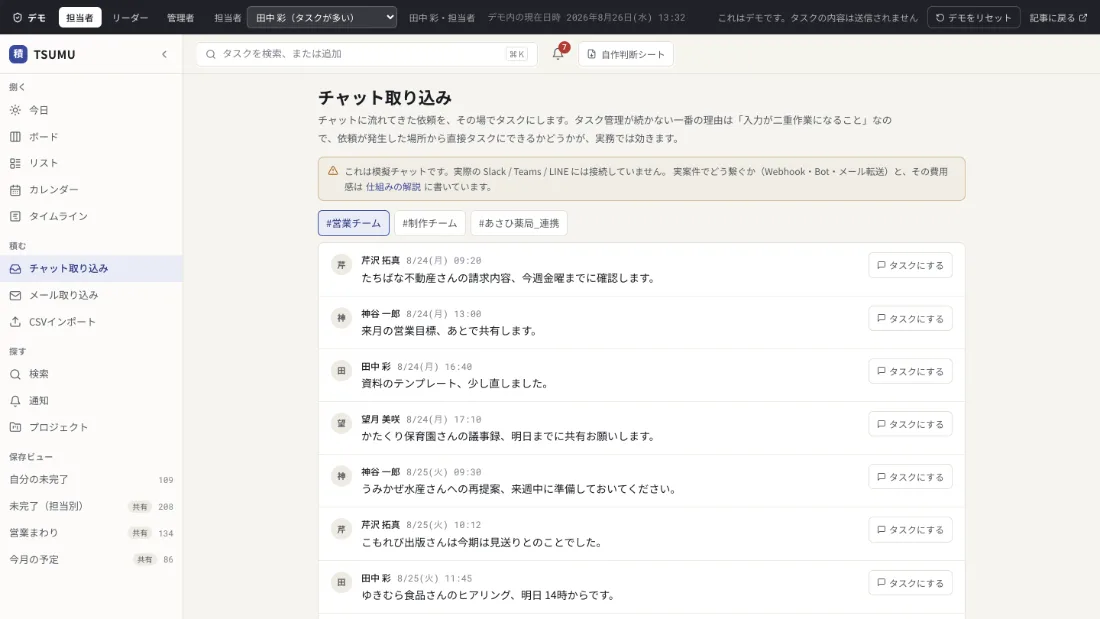This screenshot has height=619, width=1100.
Task: Click the warning icon in the notice banner
Action: pyautogui.click(x=333, y=171)
